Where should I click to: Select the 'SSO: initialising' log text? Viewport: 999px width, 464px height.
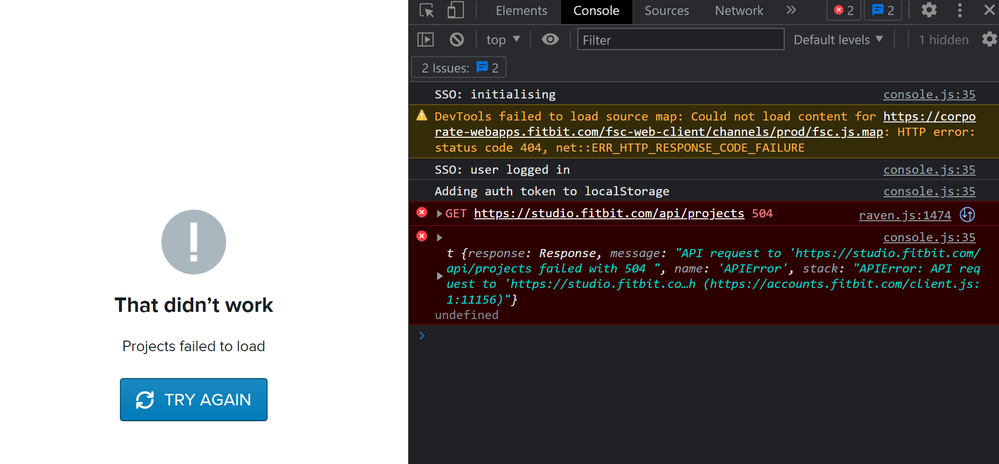click(x=495, y=94)
